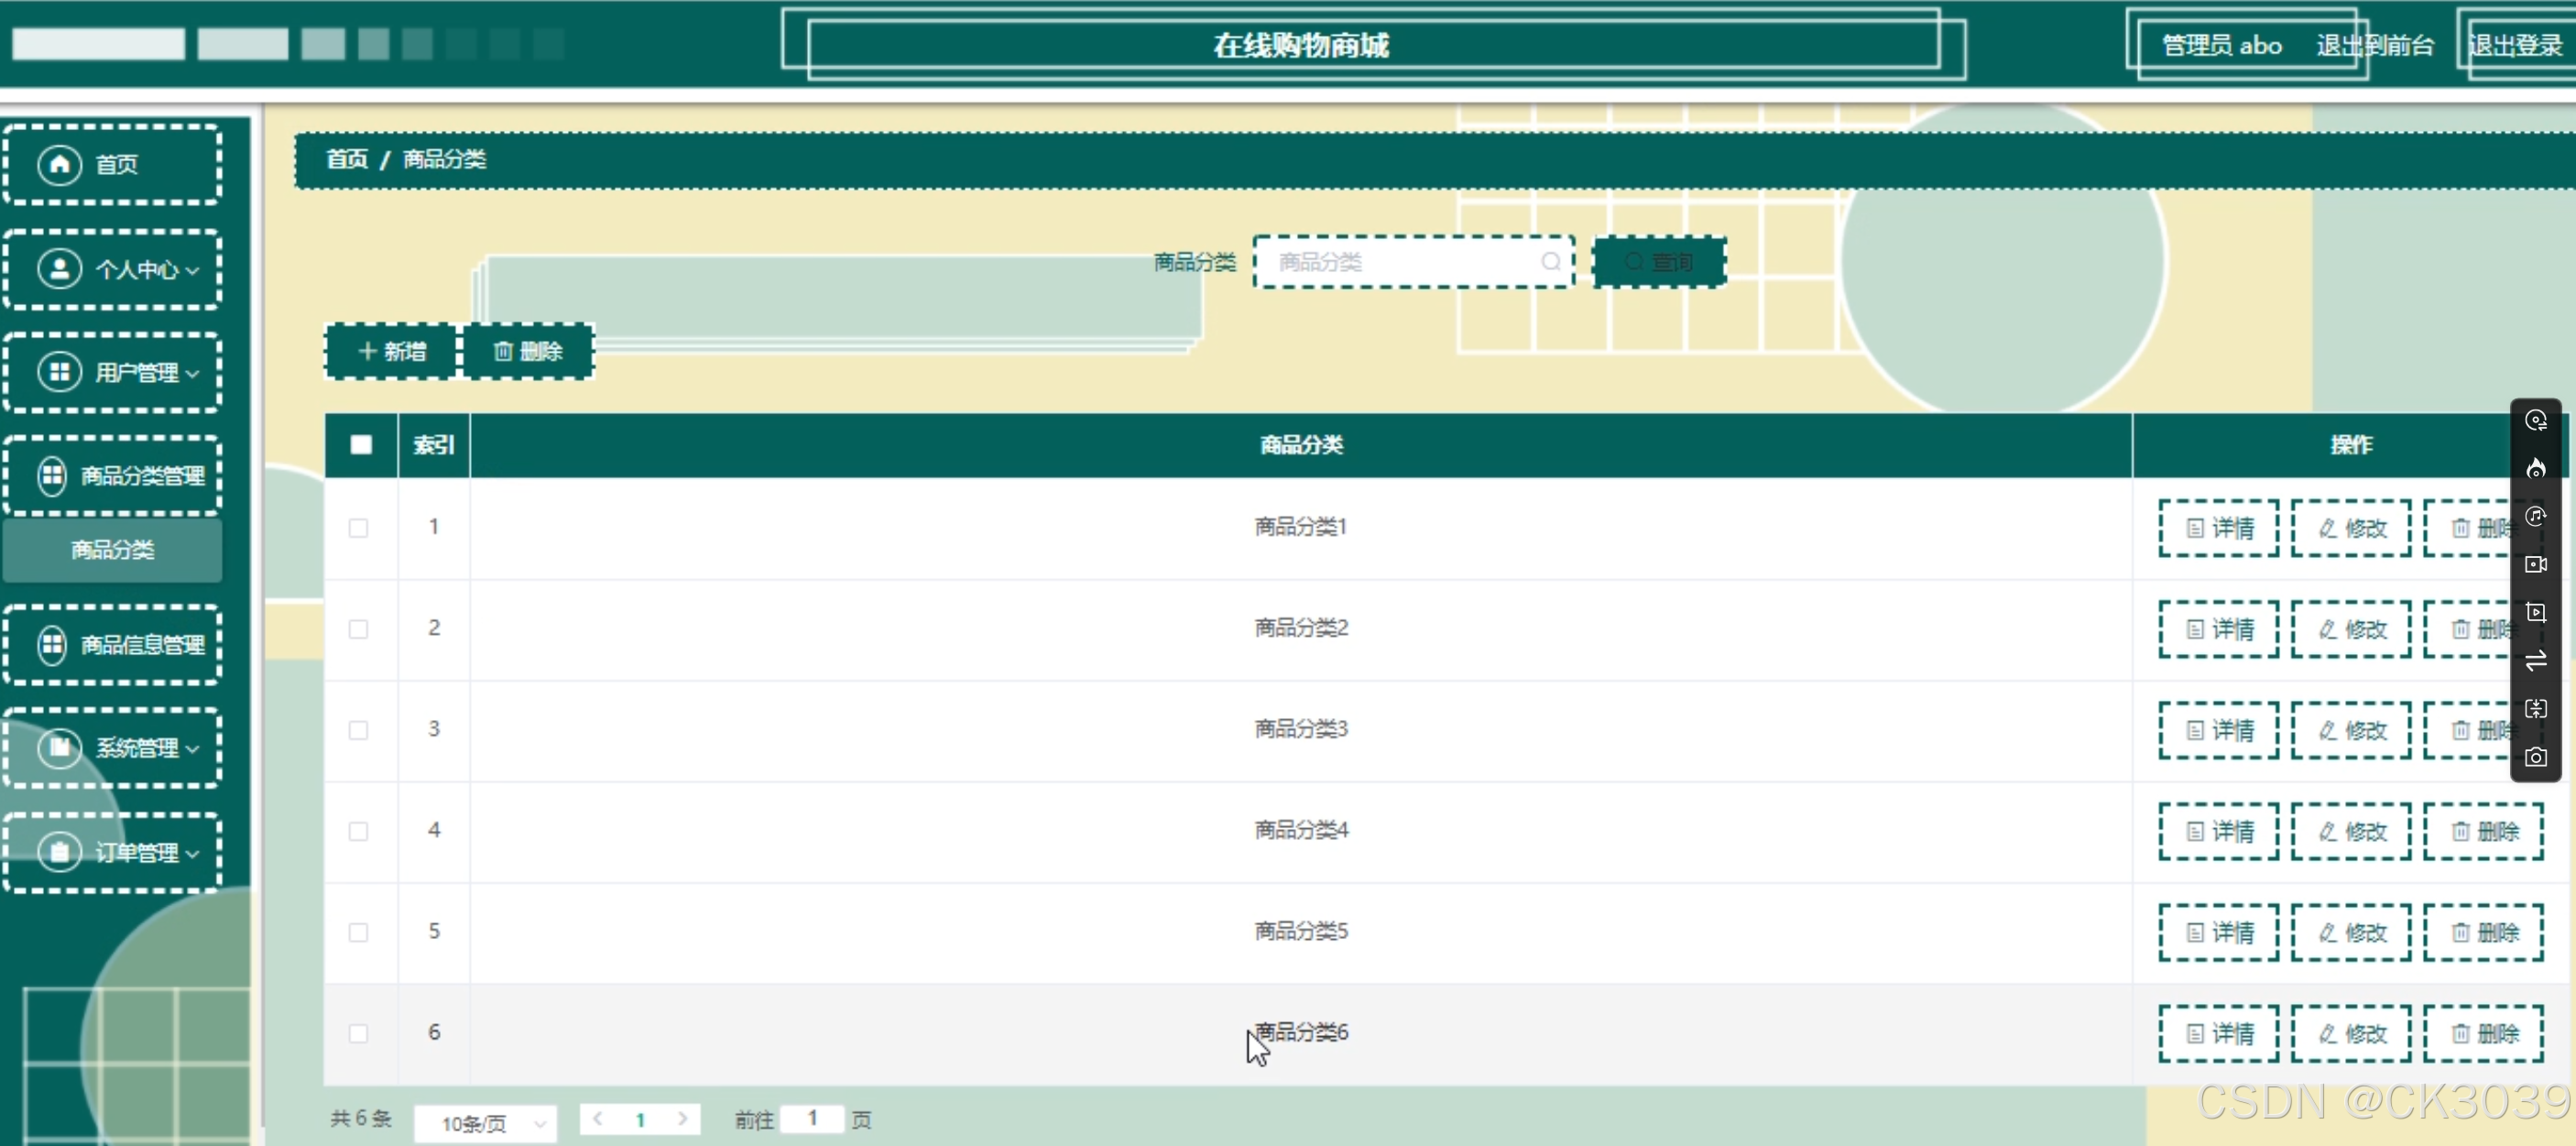Click 修改 for 商品分类3 row

click(x=2351, y=730)
